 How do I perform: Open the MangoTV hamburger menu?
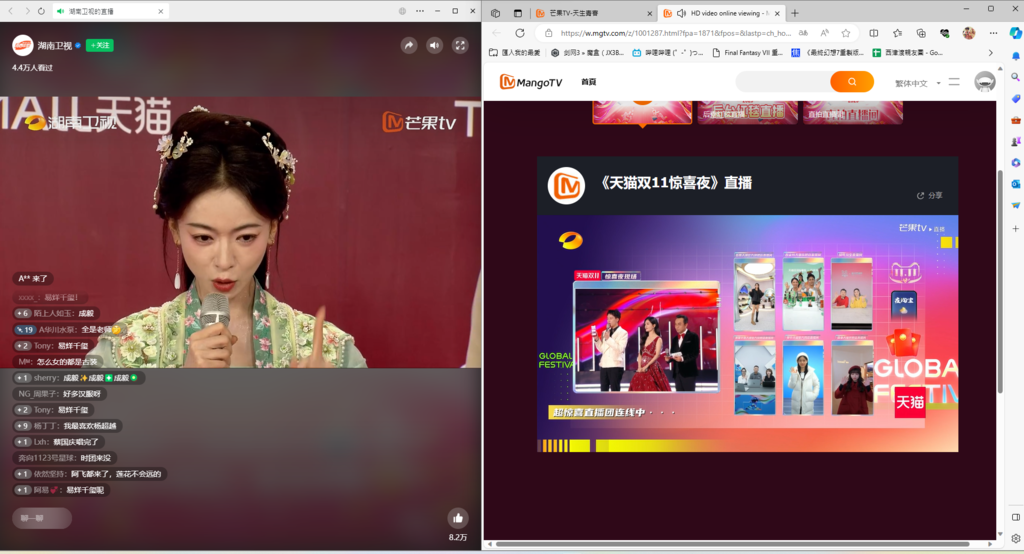954,82
